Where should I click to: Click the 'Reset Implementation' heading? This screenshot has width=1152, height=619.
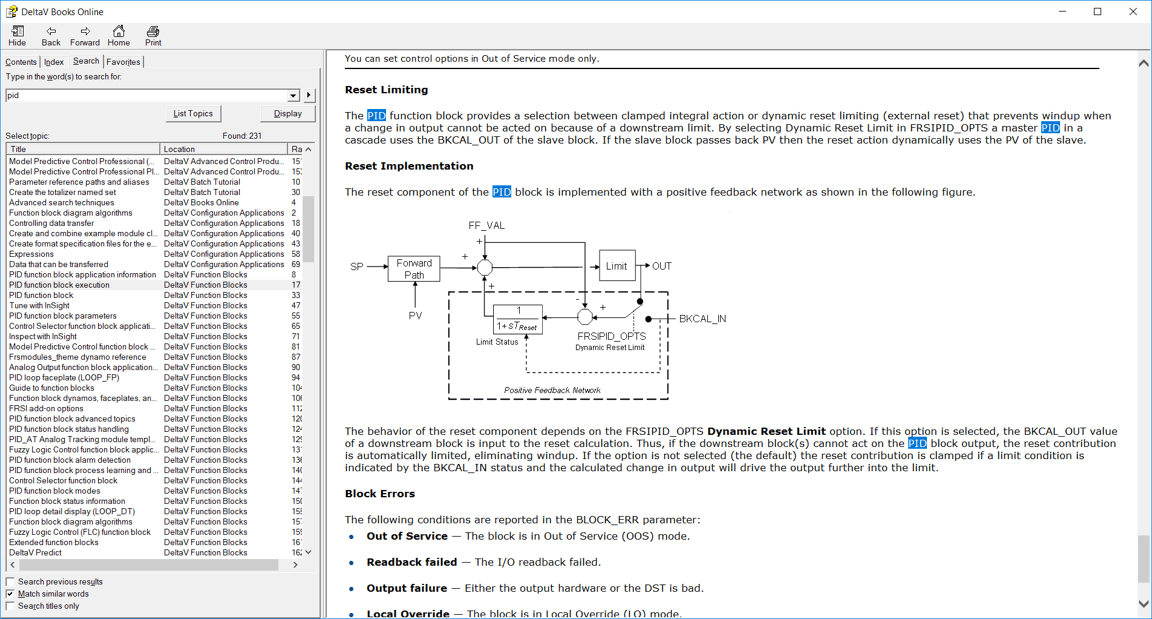409,166
